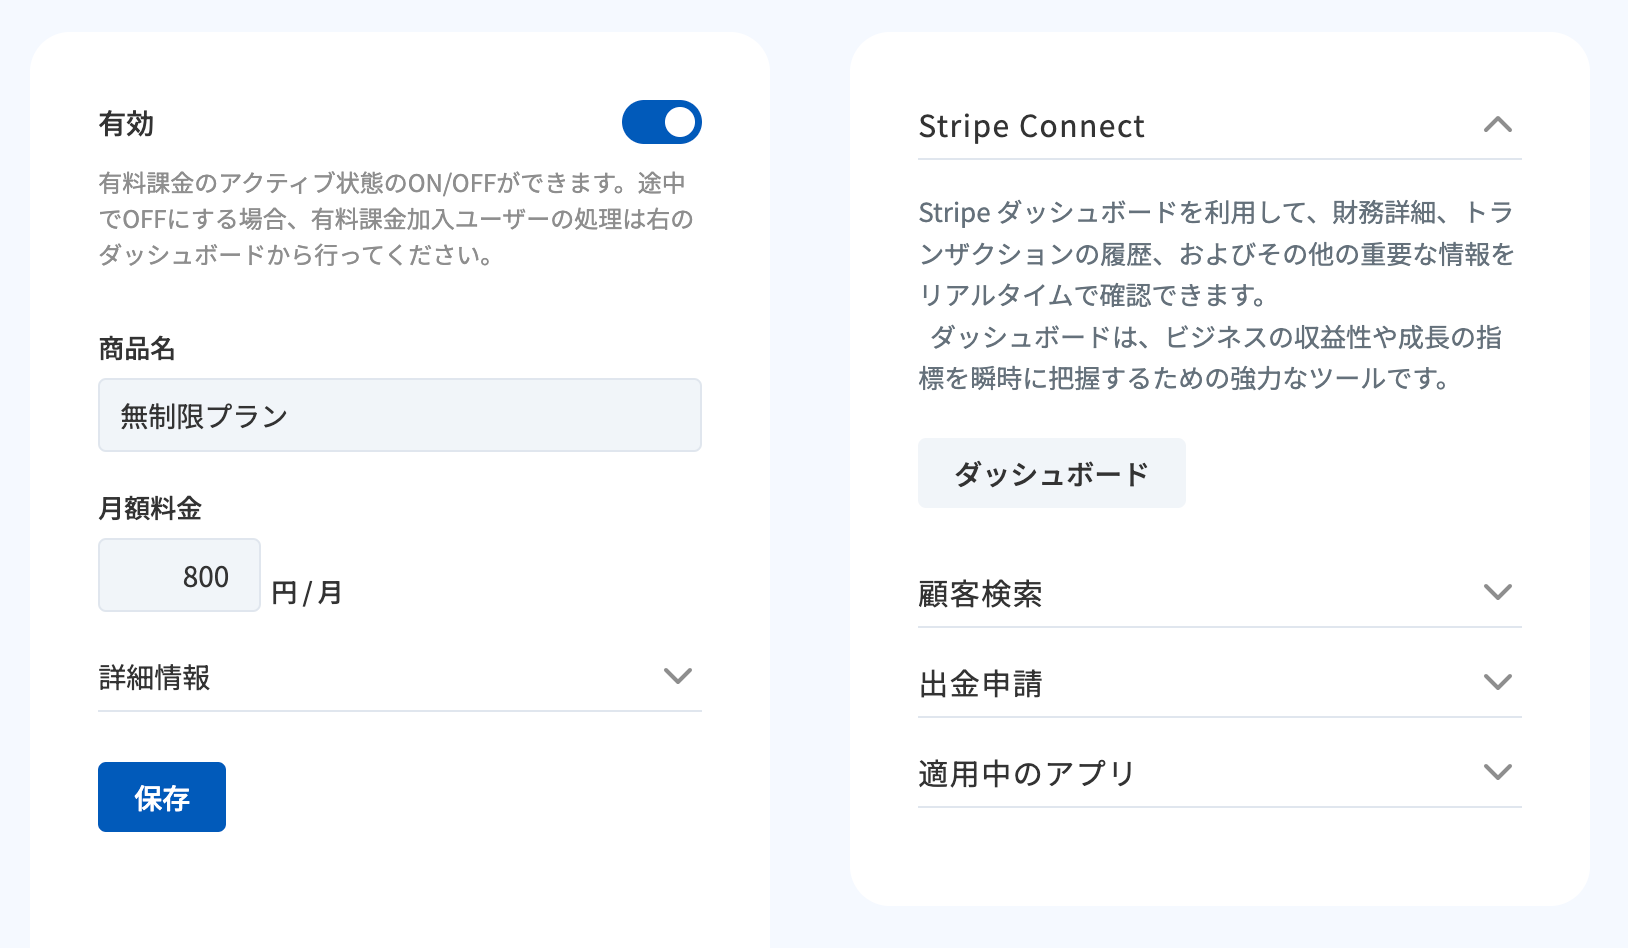Viewport: 1628px width, 948px height.
Task: Click the 月額料金 field label
Action: (150, 509)
